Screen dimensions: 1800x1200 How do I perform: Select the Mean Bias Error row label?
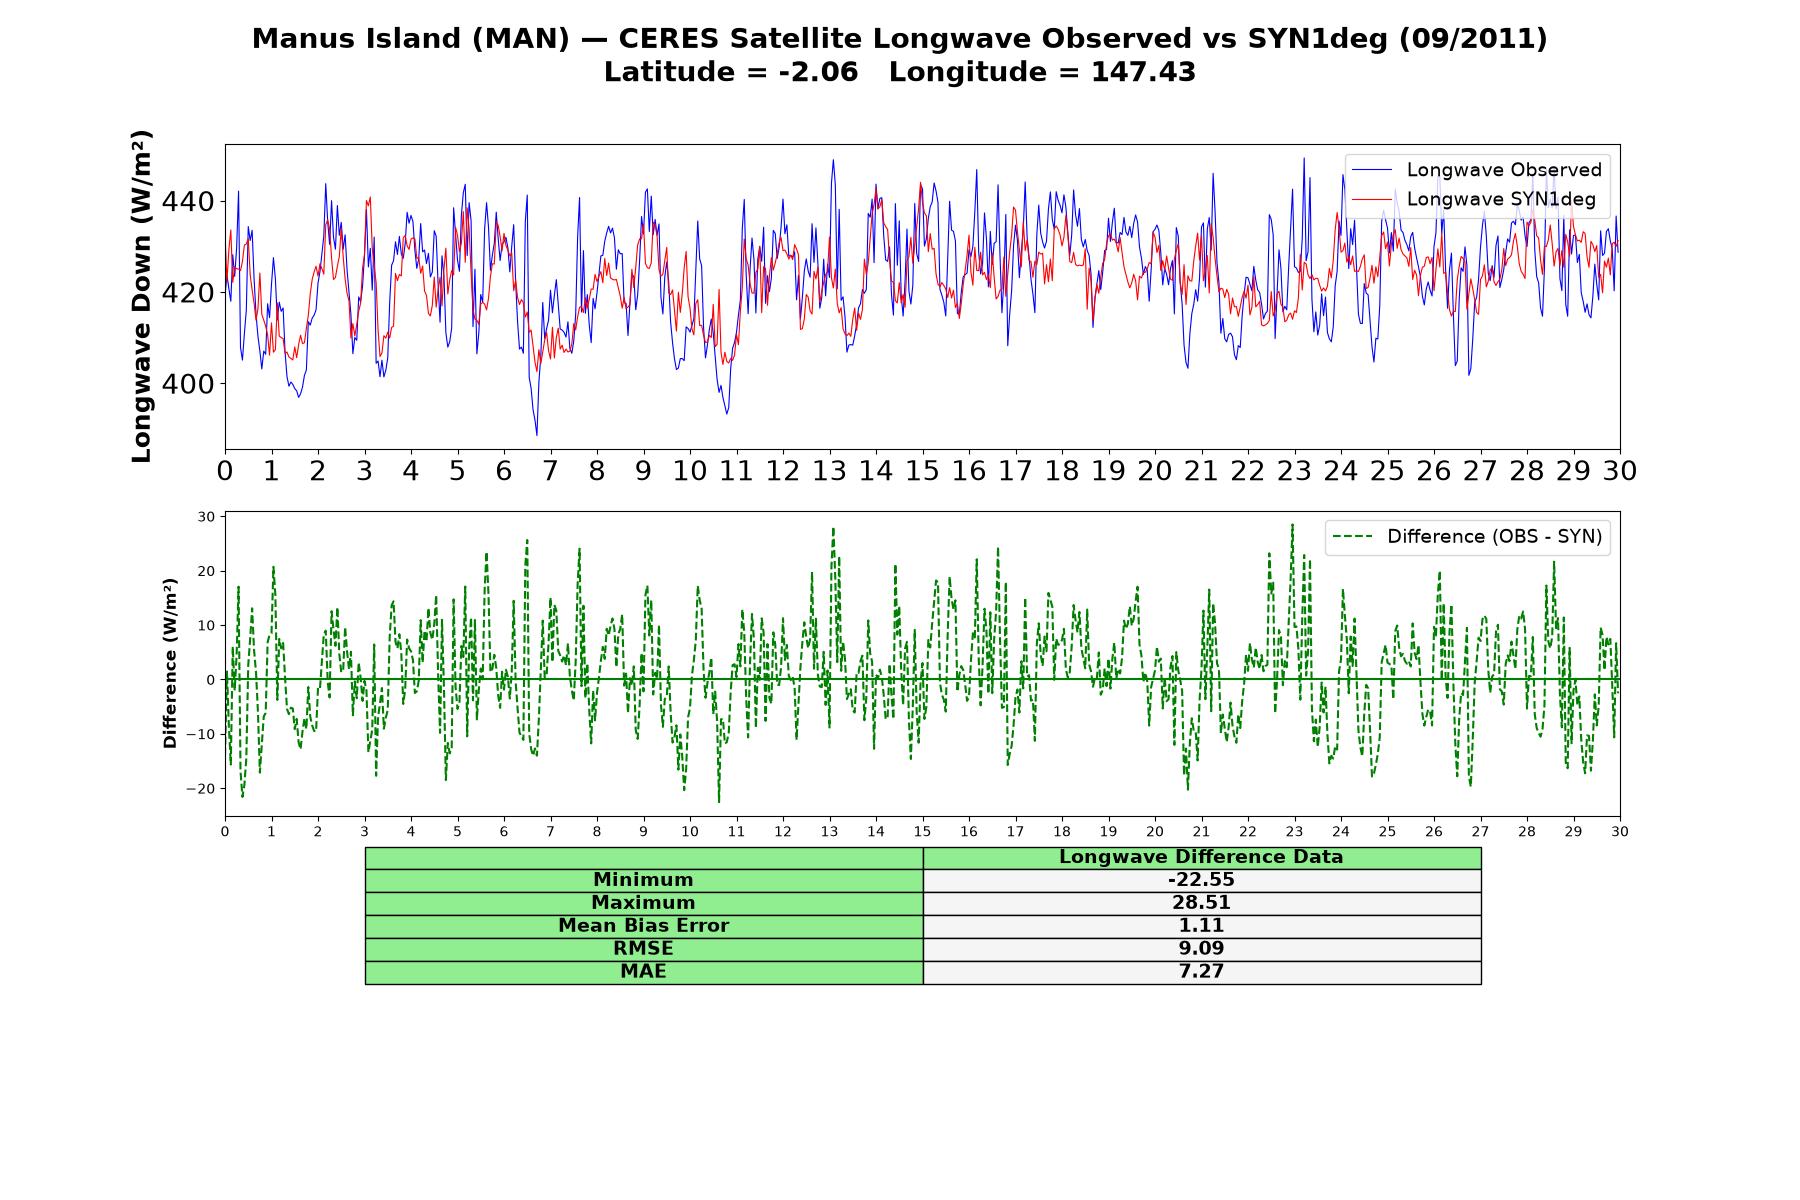click(x=644, y=926)
